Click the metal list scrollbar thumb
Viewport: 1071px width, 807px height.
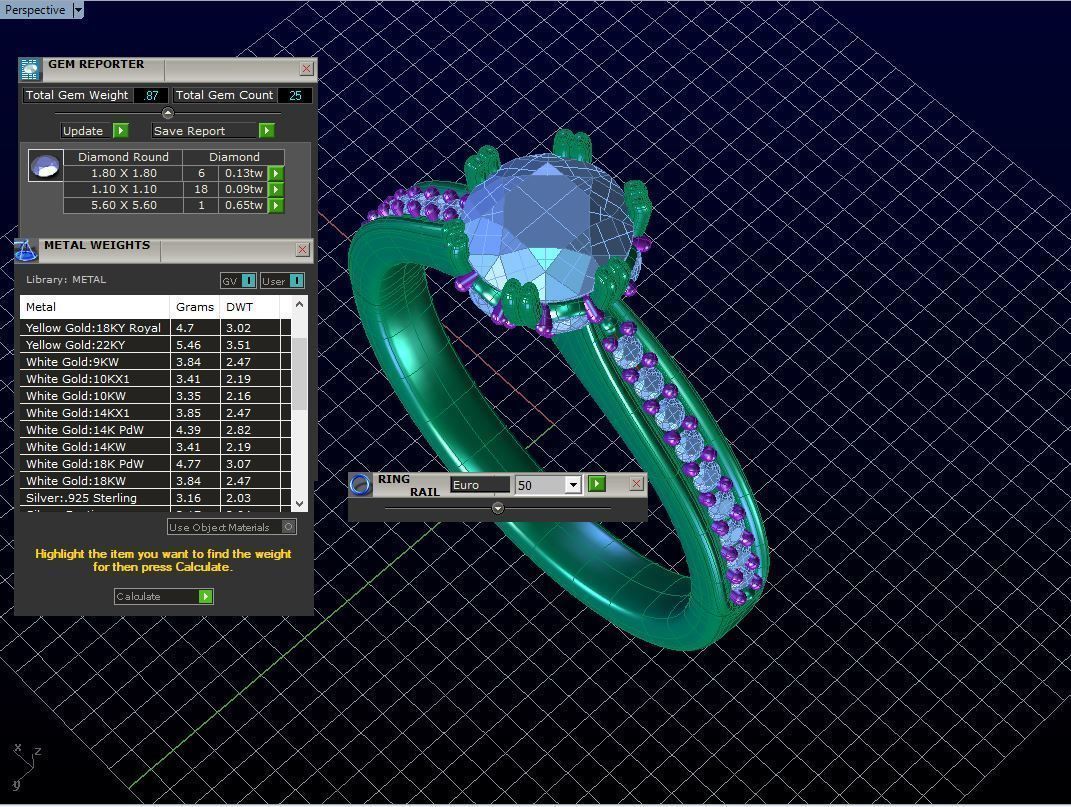point(299,373)
